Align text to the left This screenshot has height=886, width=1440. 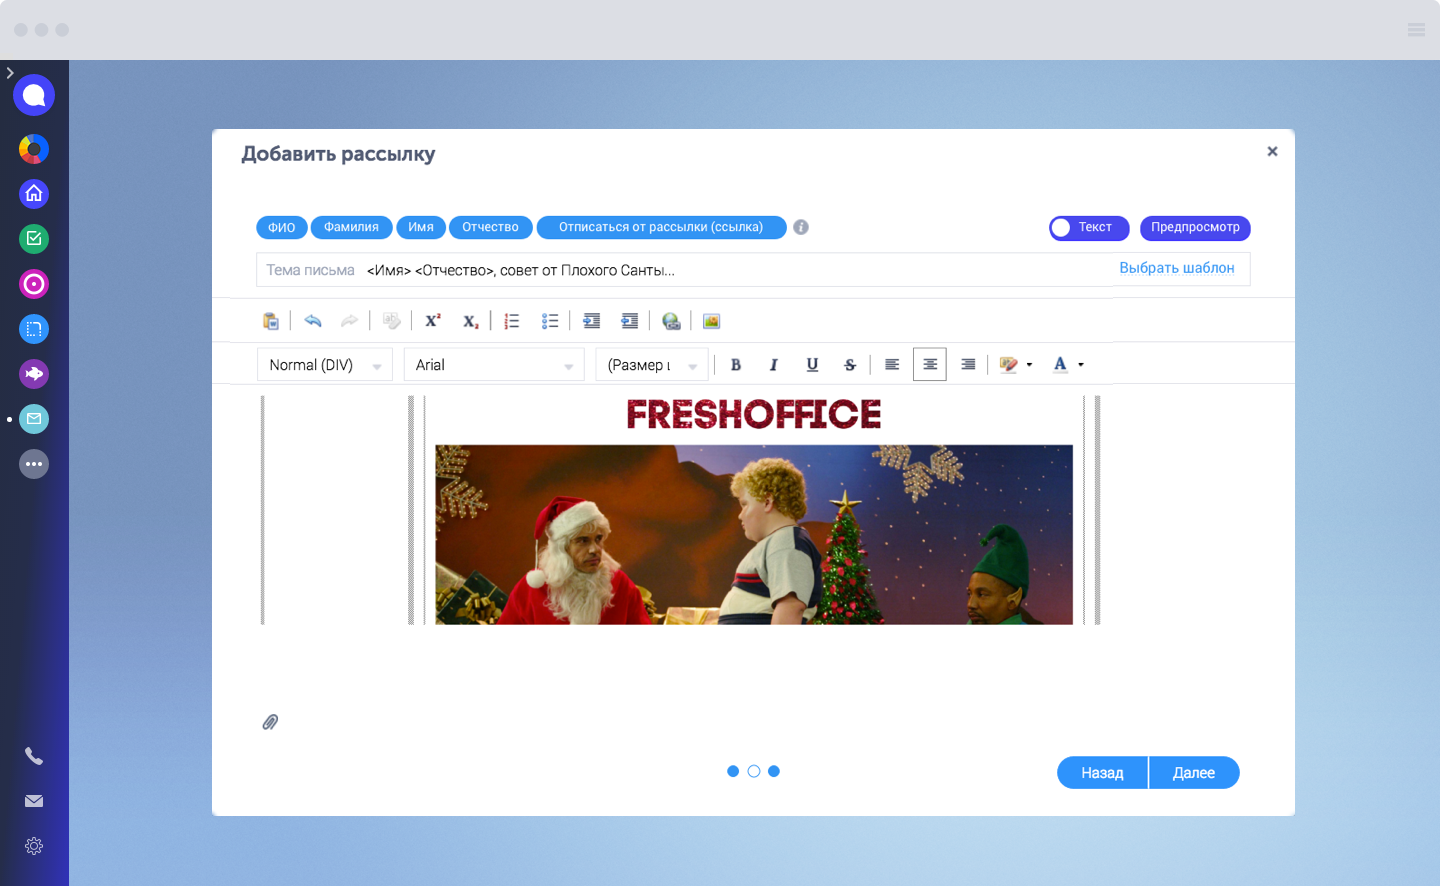(x=892, y=365)
